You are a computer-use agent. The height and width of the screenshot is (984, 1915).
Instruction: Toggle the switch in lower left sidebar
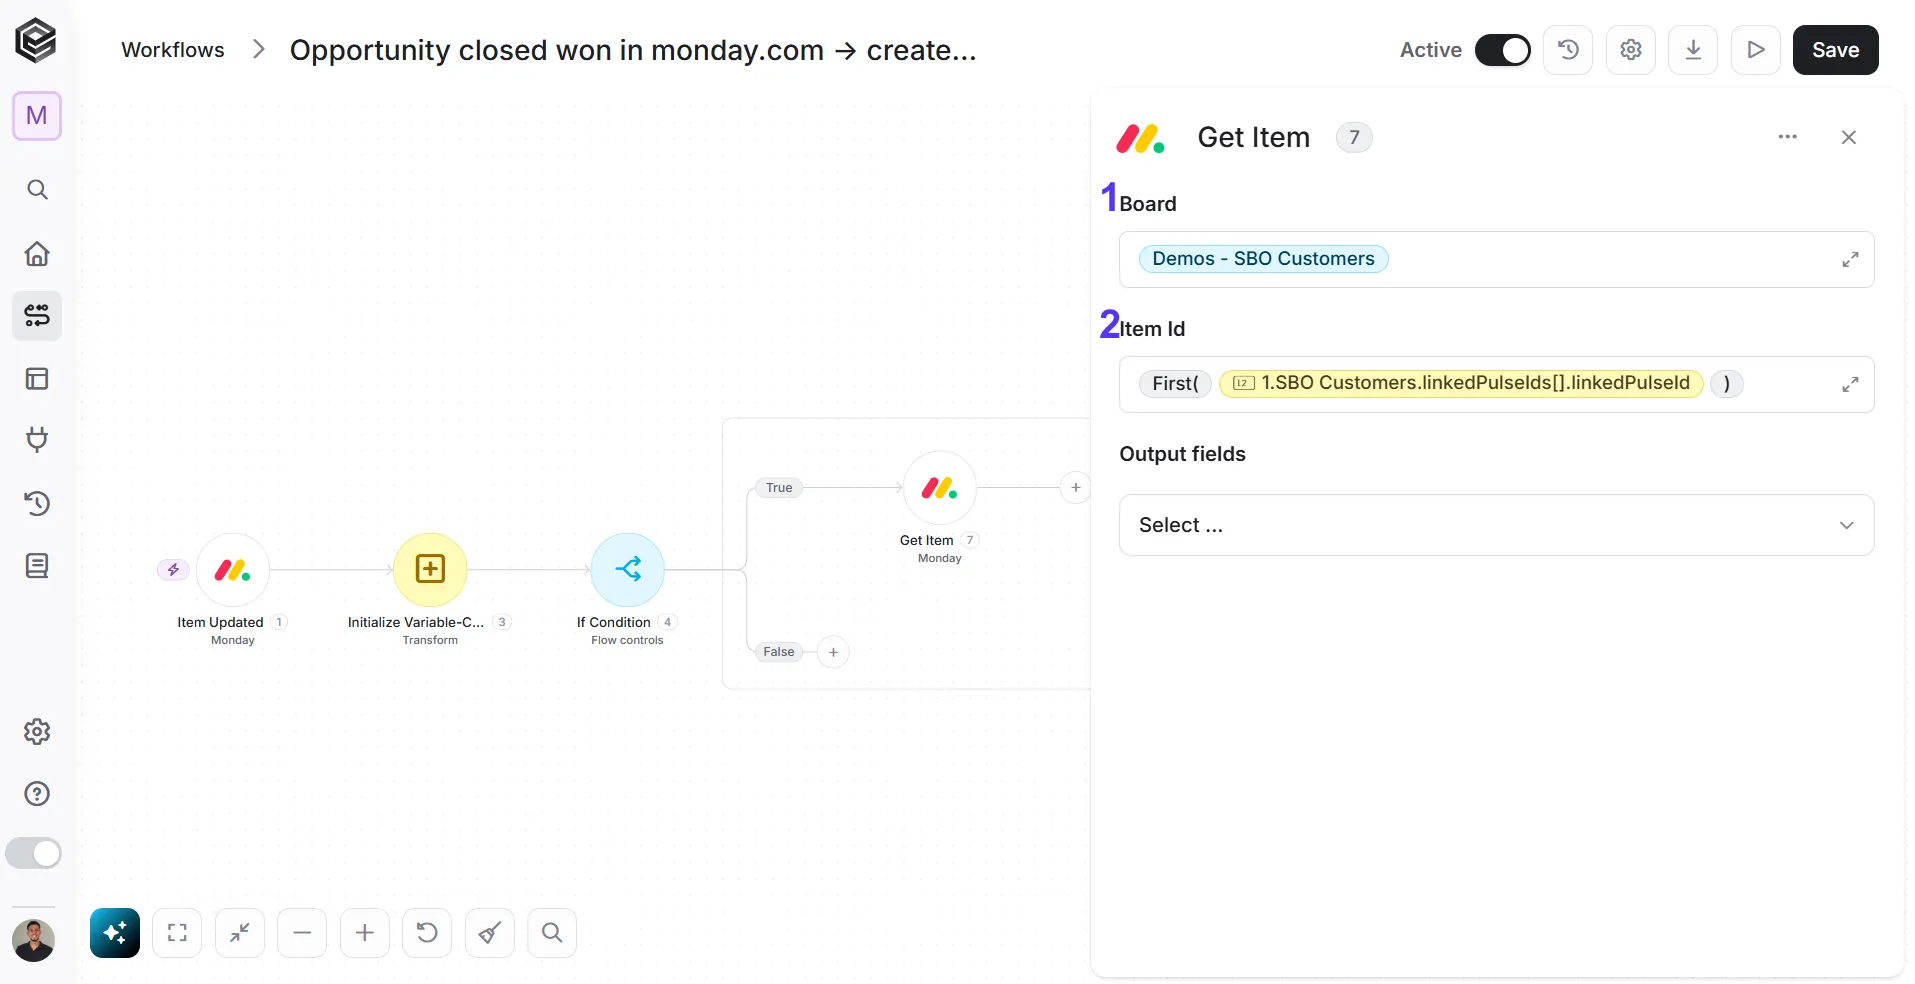34,853
